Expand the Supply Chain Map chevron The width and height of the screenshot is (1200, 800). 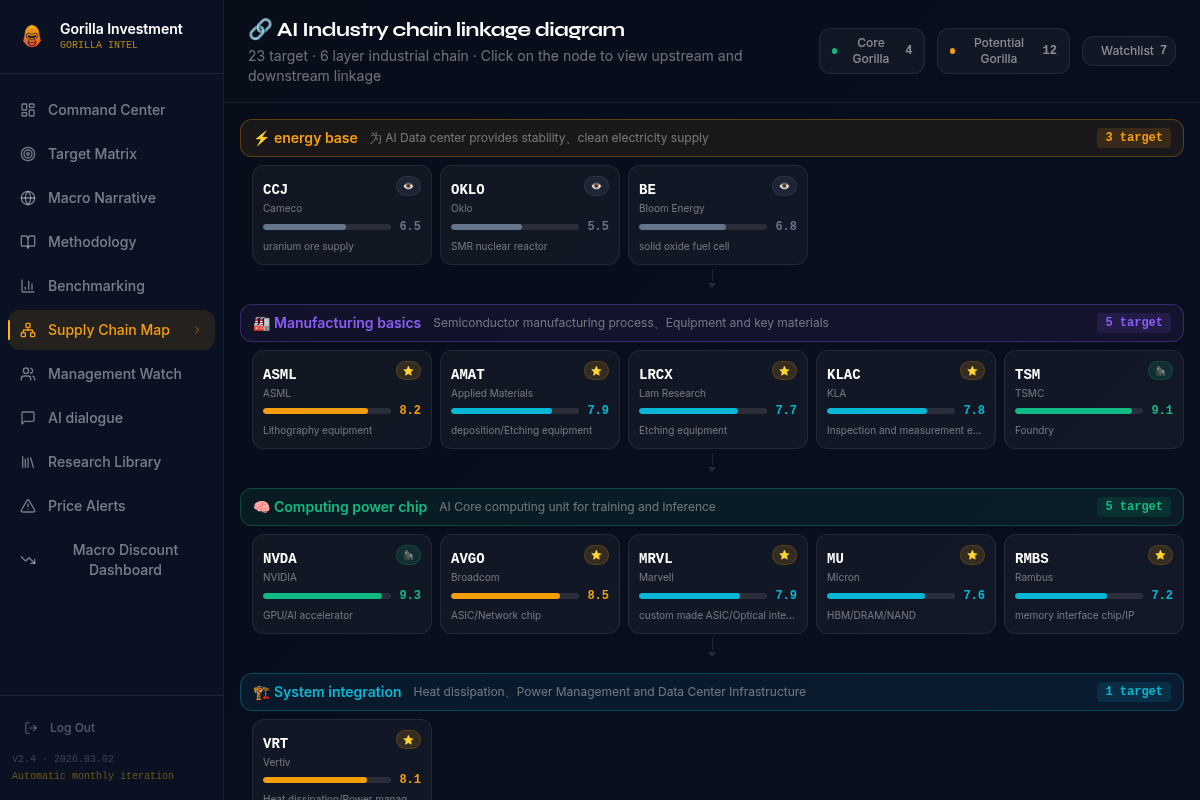tap(197, 330)
